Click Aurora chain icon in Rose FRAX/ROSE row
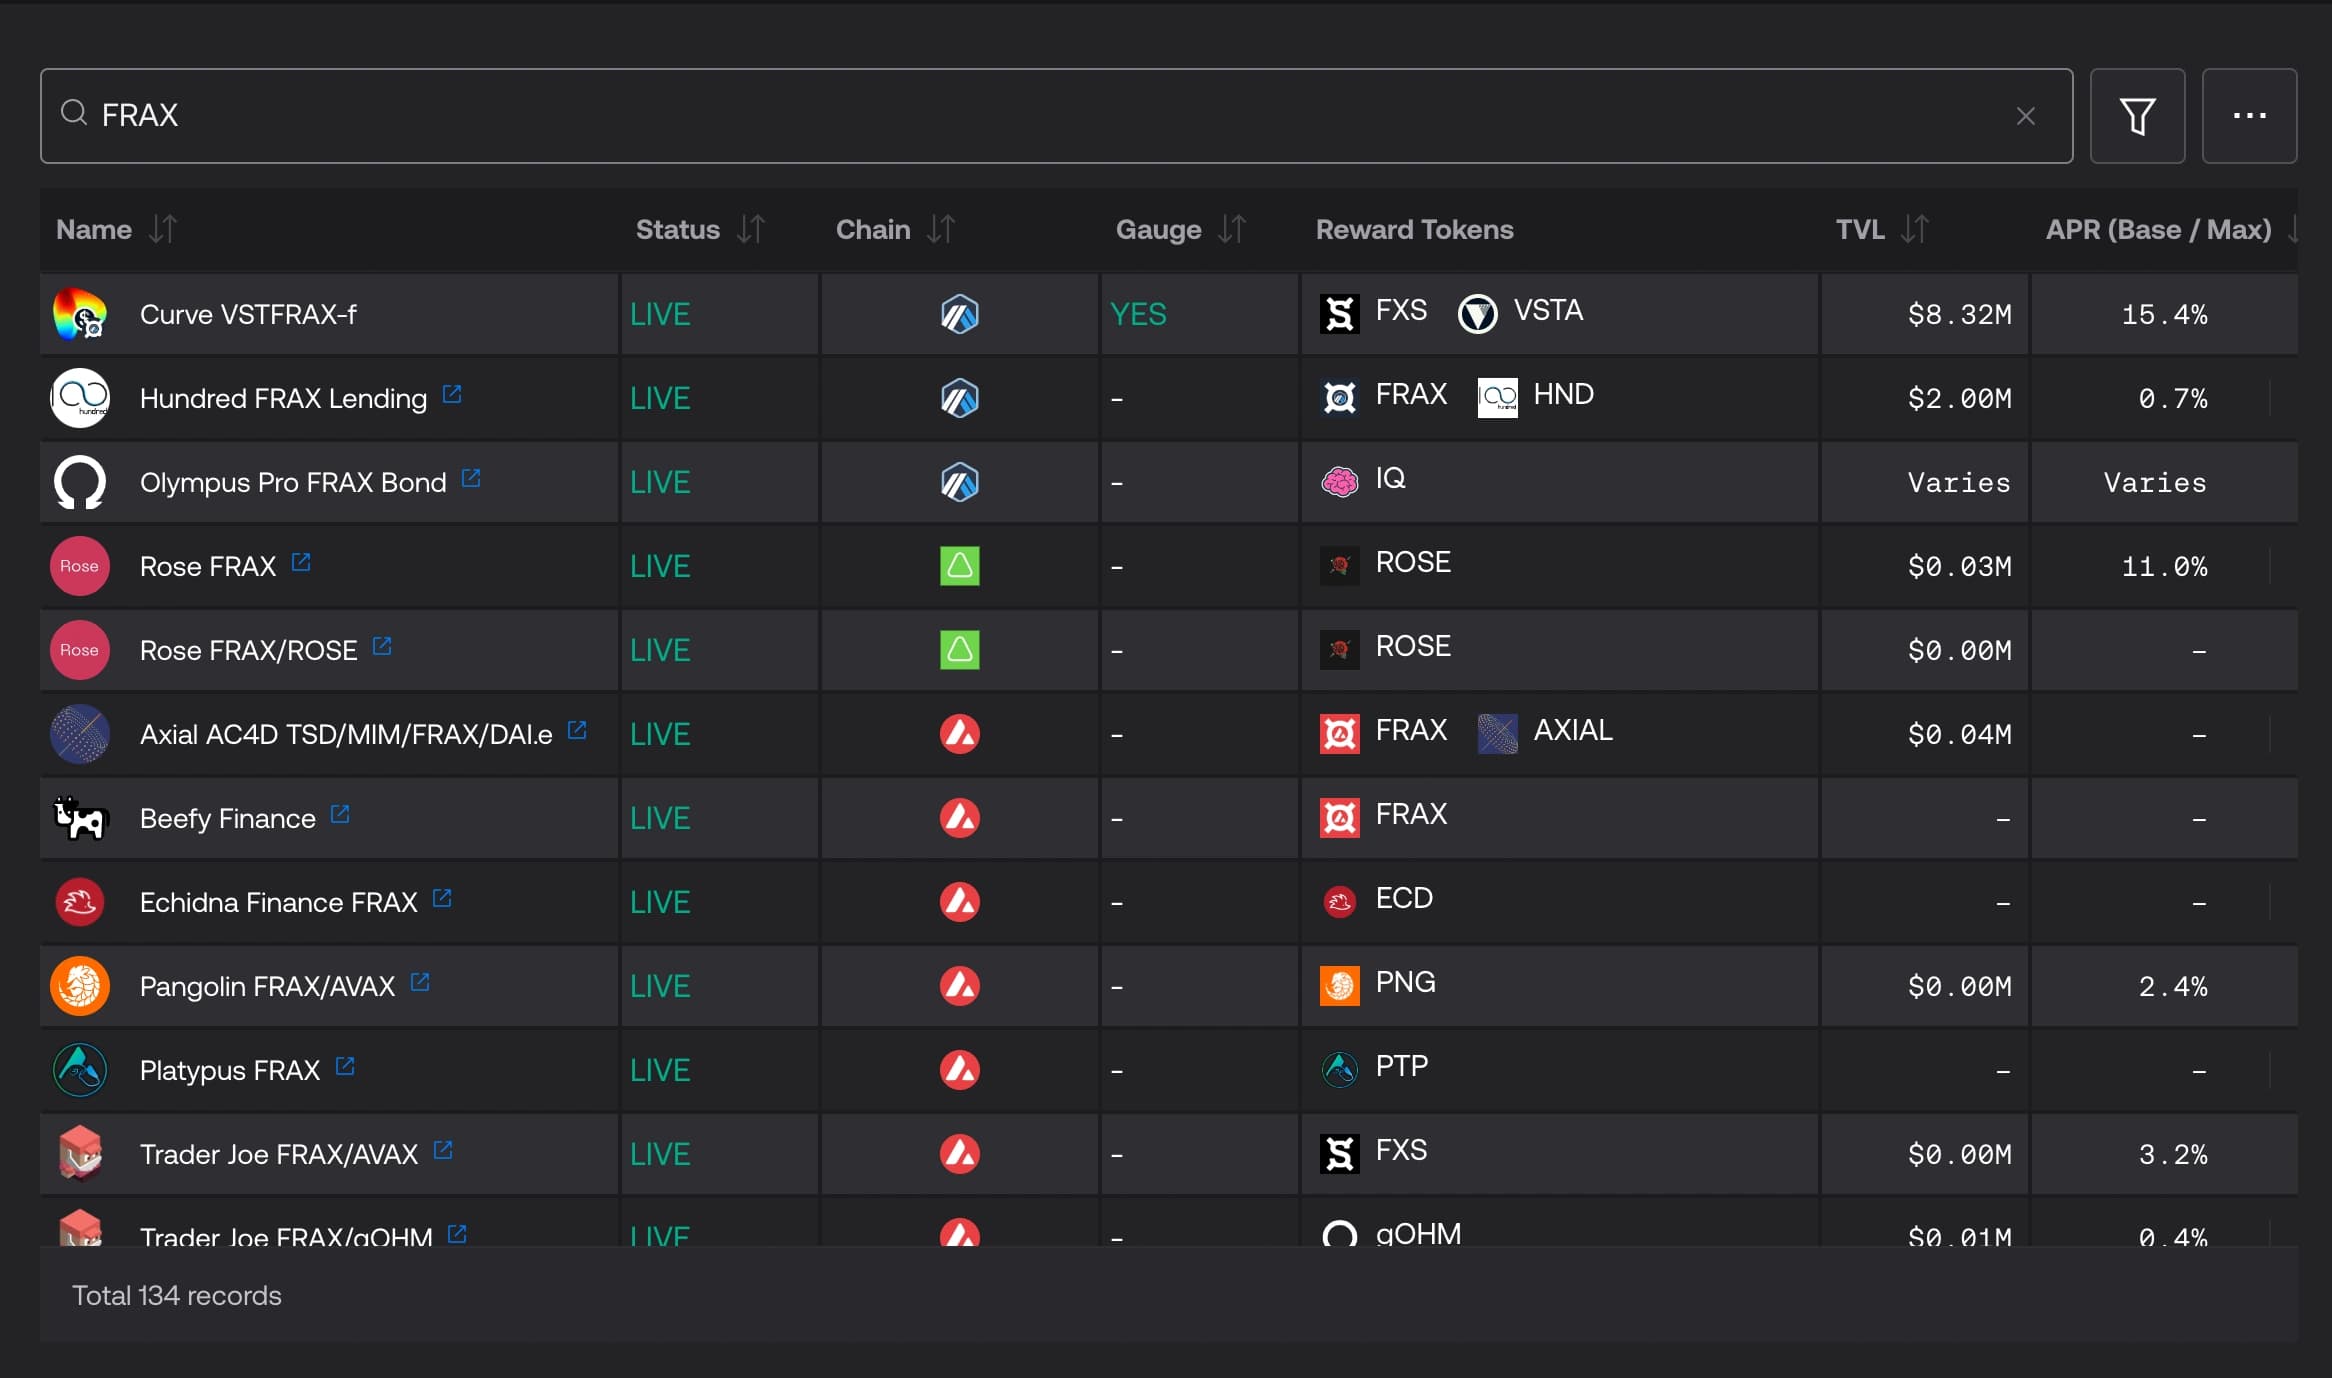Viewport: 2332px width, 1378px height. (x=960, y=650)
